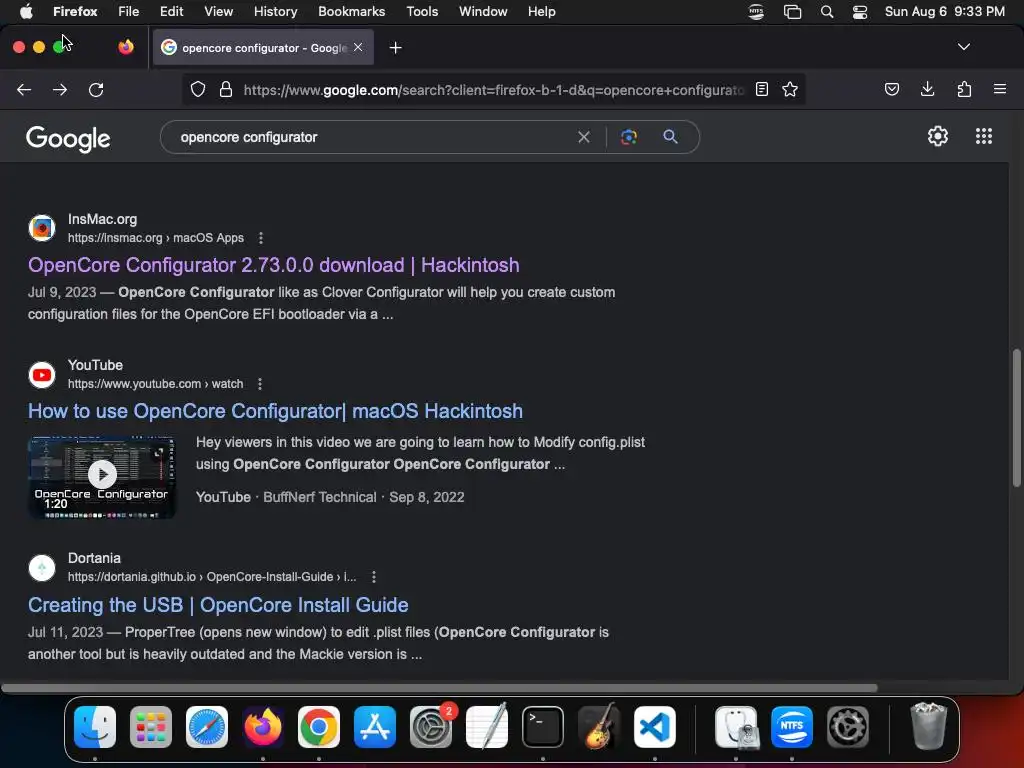Close the opencore configurator tab
This screenshot has width=1024, height=768.
point(358,47)
